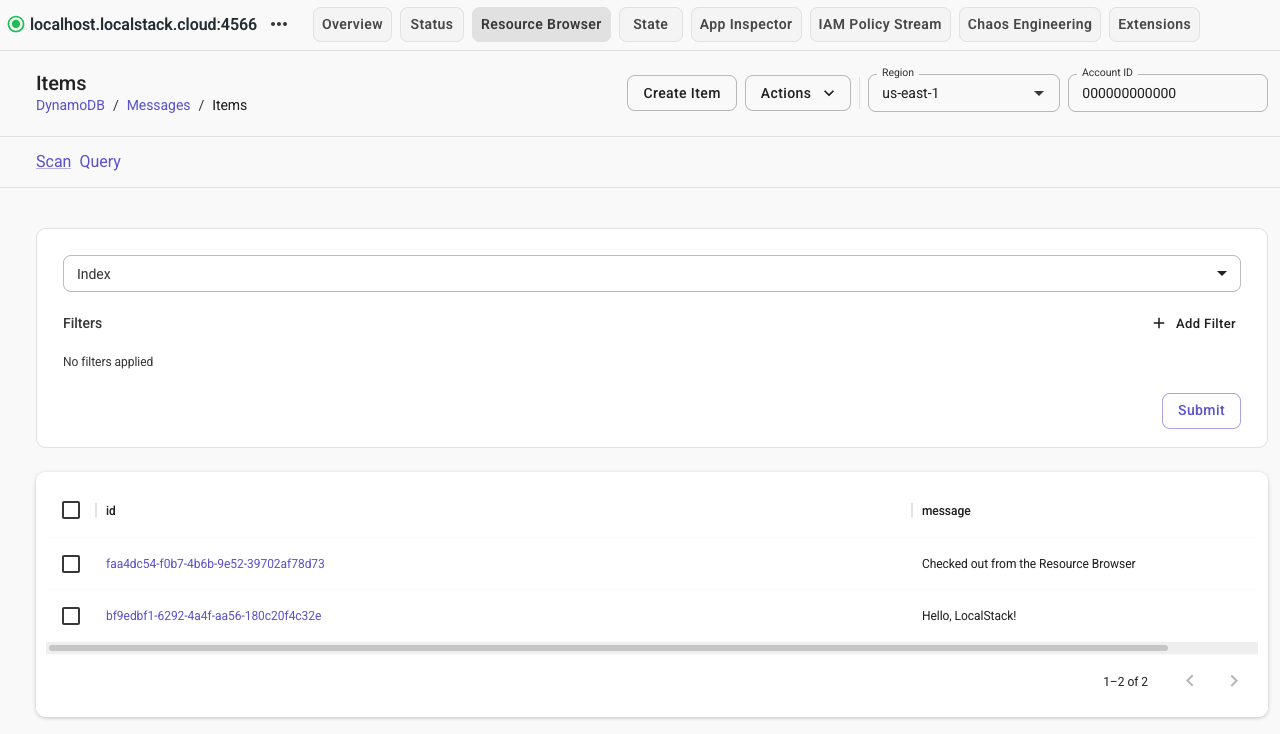Tick the select-all checkbox in table header
The width and height of the screenshot is (1280, 734).
point(71,510)
